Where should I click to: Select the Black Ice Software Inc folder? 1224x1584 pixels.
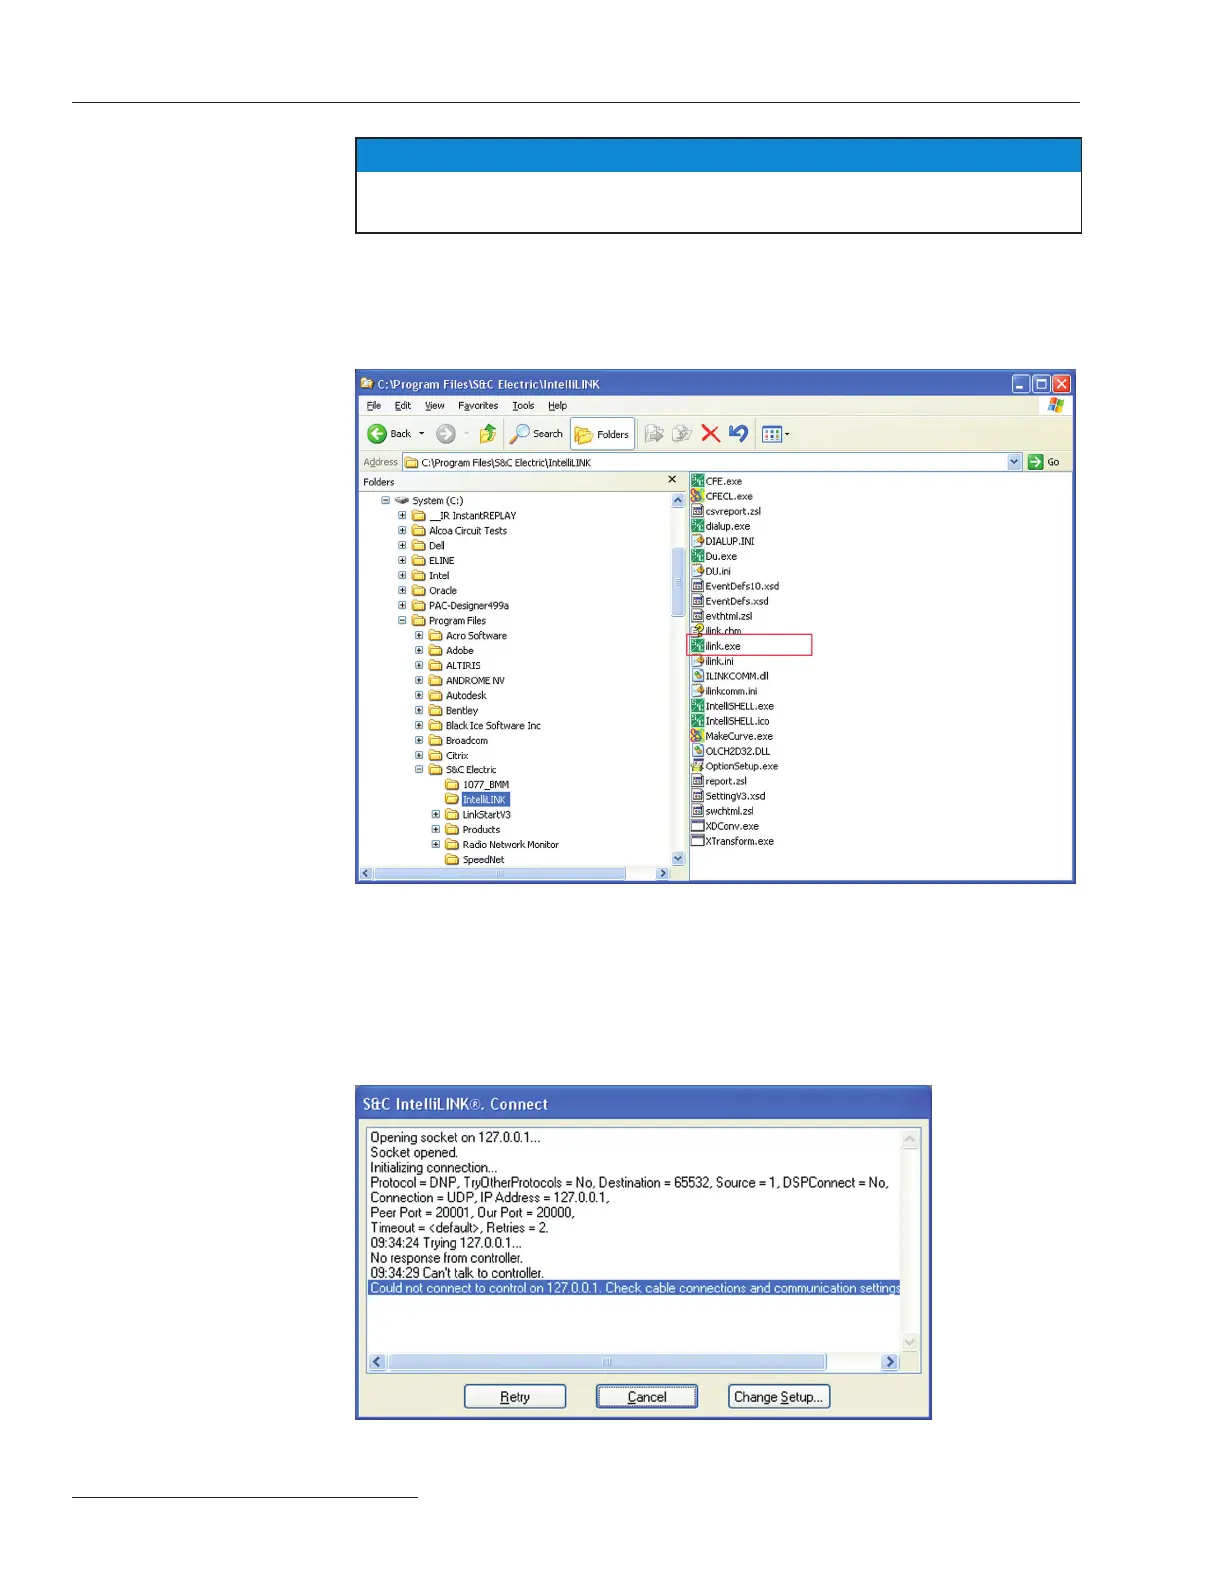tap(485, 725)
